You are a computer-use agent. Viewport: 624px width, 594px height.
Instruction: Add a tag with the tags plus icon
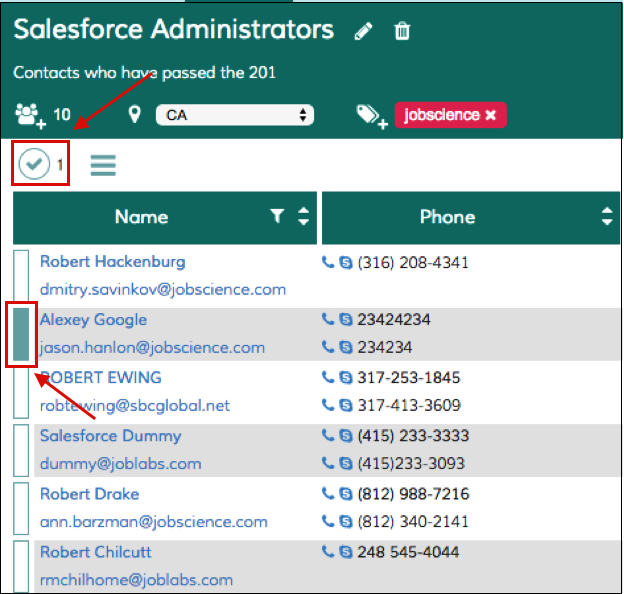pos(372,117)
